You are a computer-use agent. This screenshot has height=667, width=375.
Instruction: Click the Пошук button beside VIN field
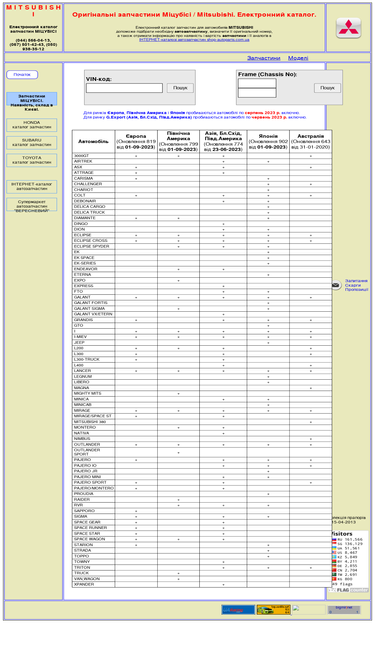tap(180, 88)
